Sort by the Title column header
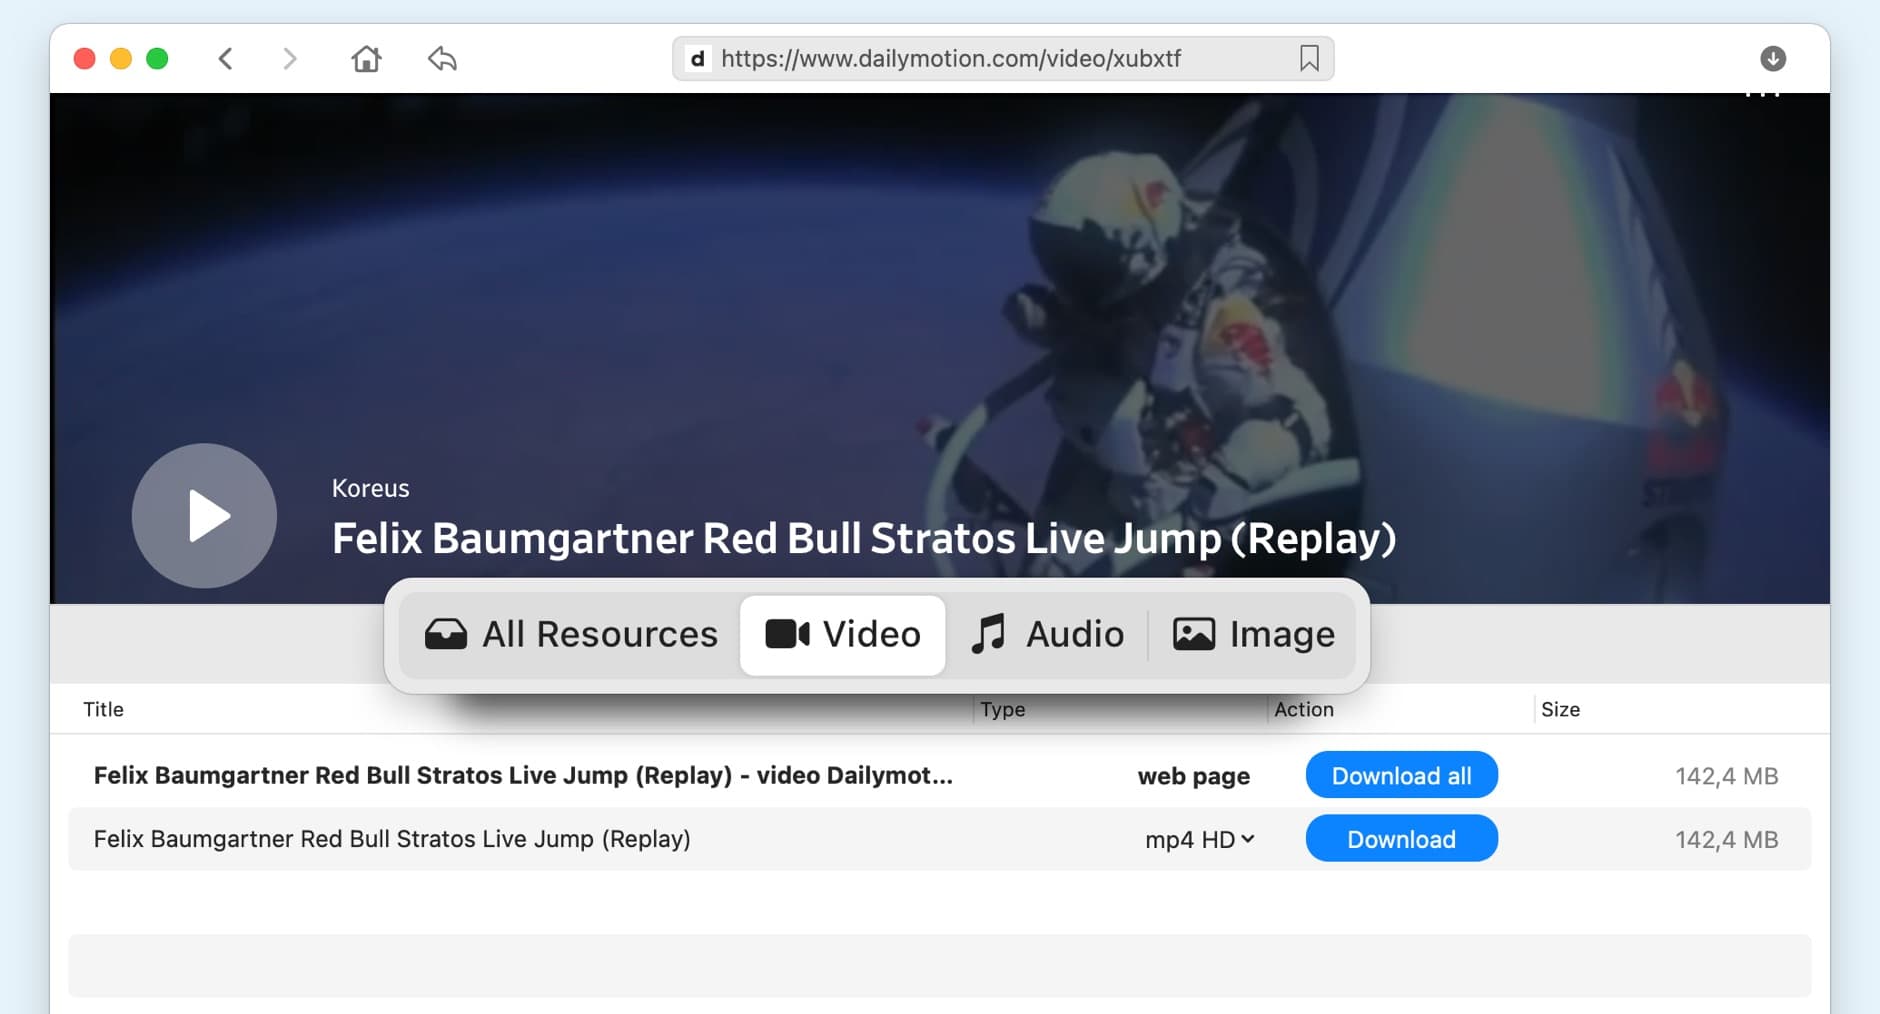1880x1014 pixels. (103, 709)
